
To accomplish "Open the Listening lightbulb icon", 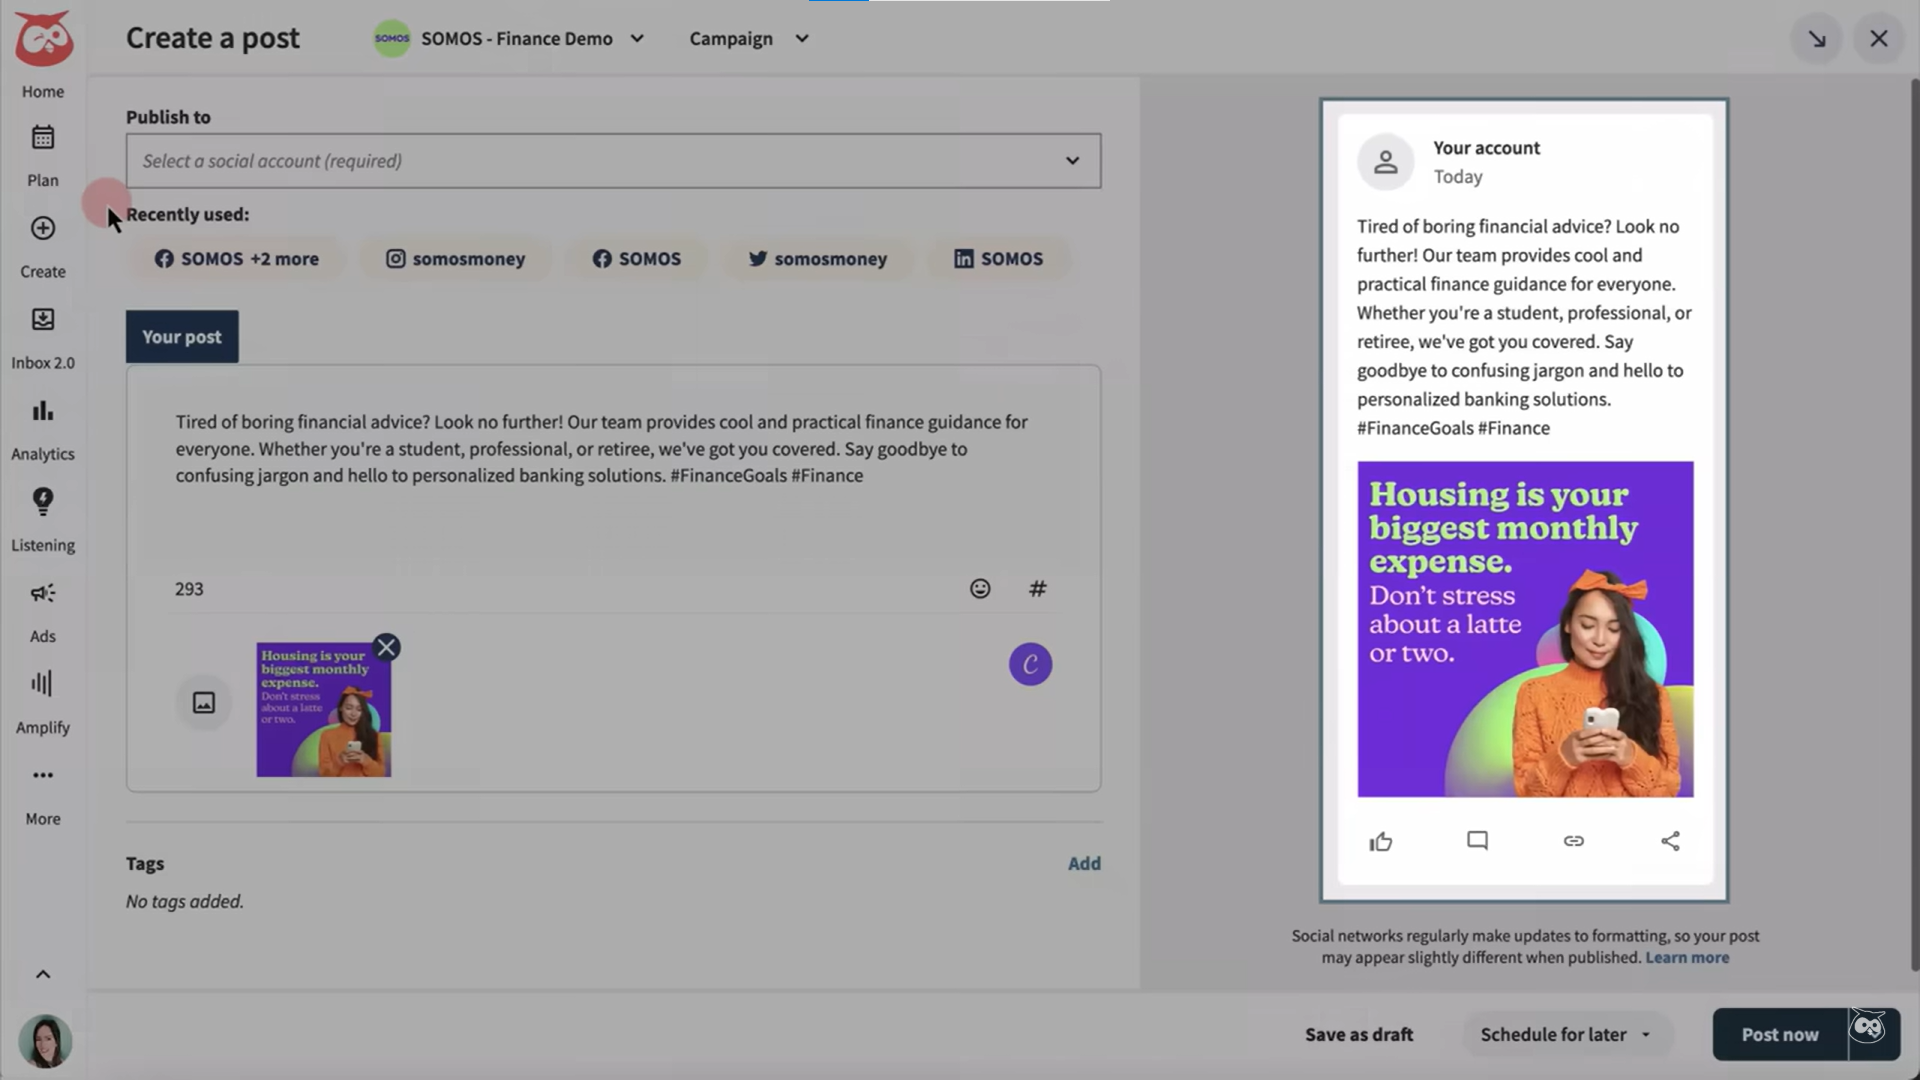I will (43, 502).
